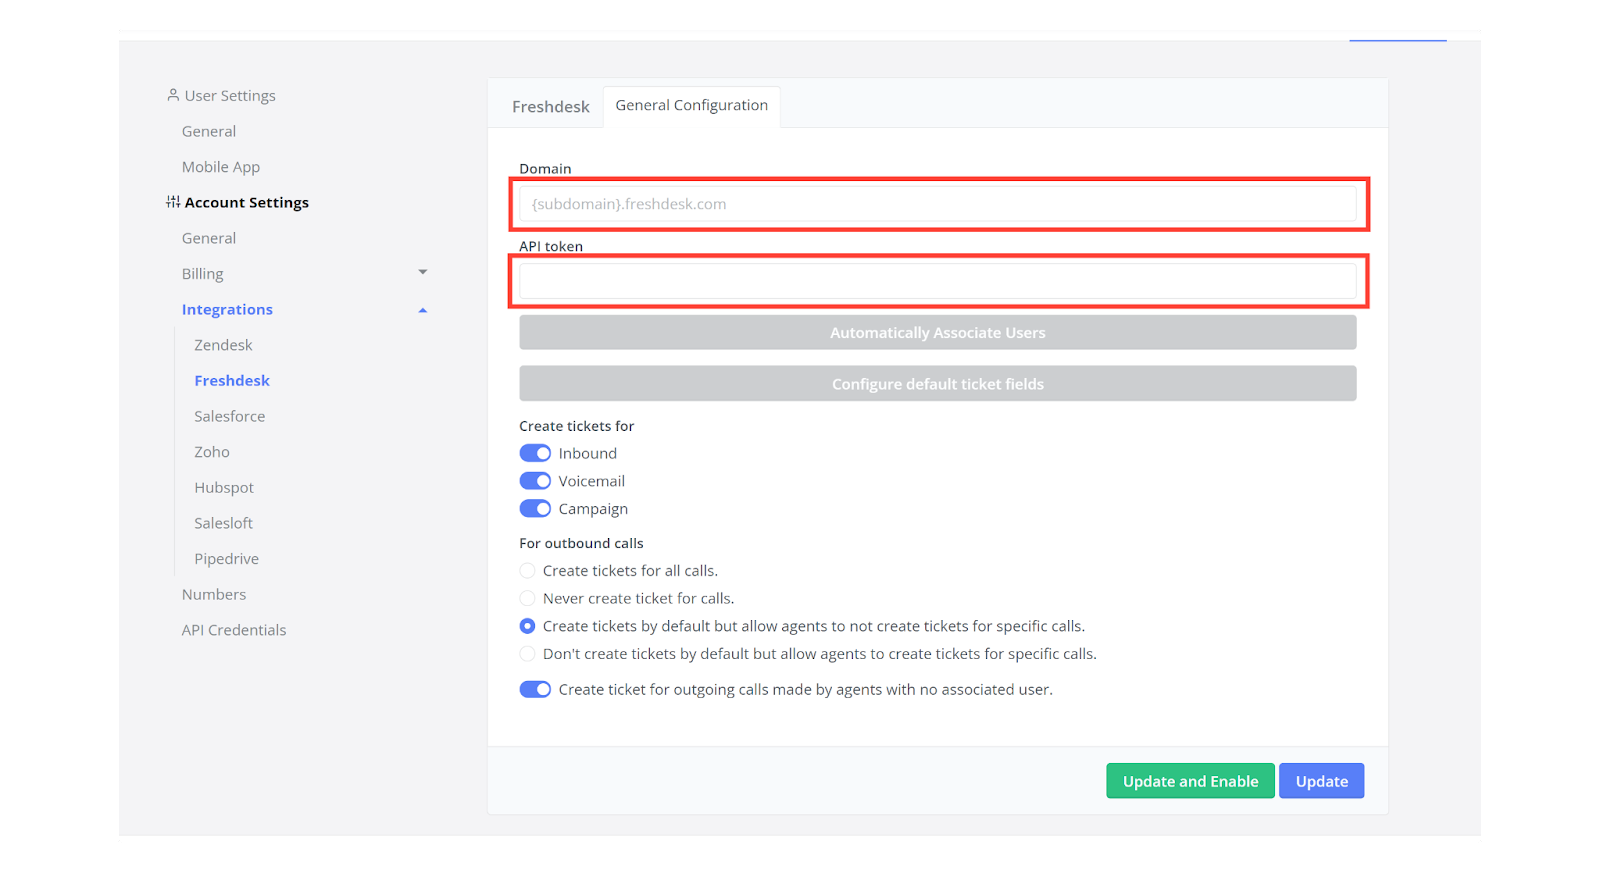Click the User Settings person icon
Viewport: 1600px width, 873px height.
click(x=173, y=95)
